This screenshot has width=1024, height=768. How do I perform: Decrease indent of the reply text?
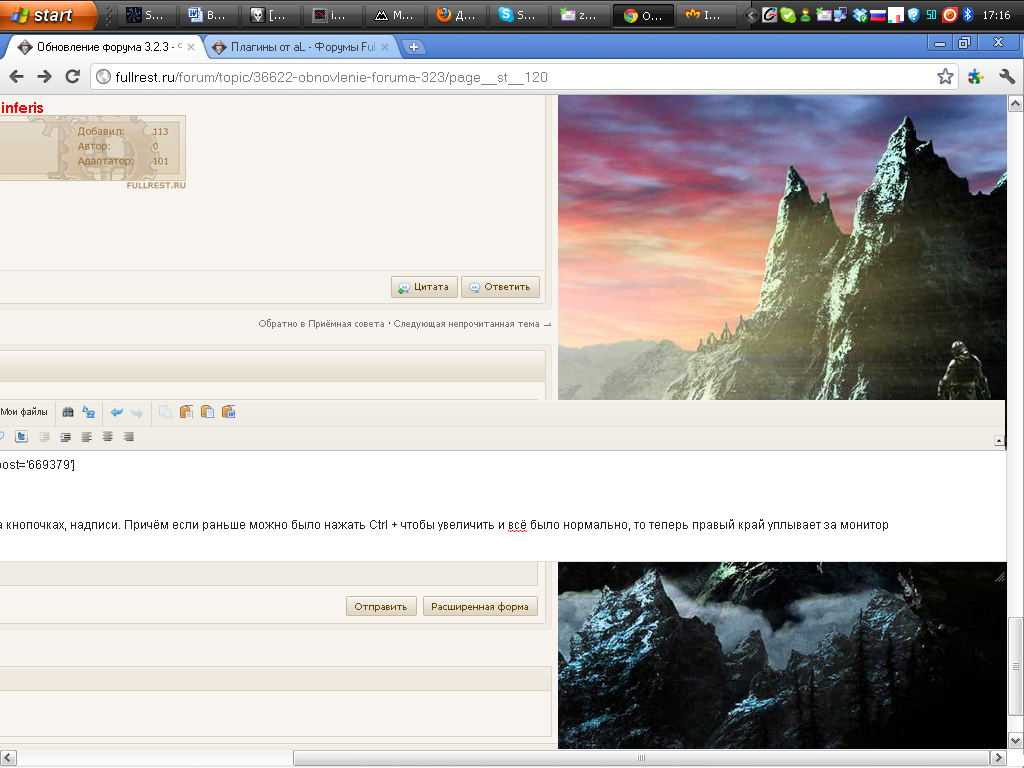44,437
